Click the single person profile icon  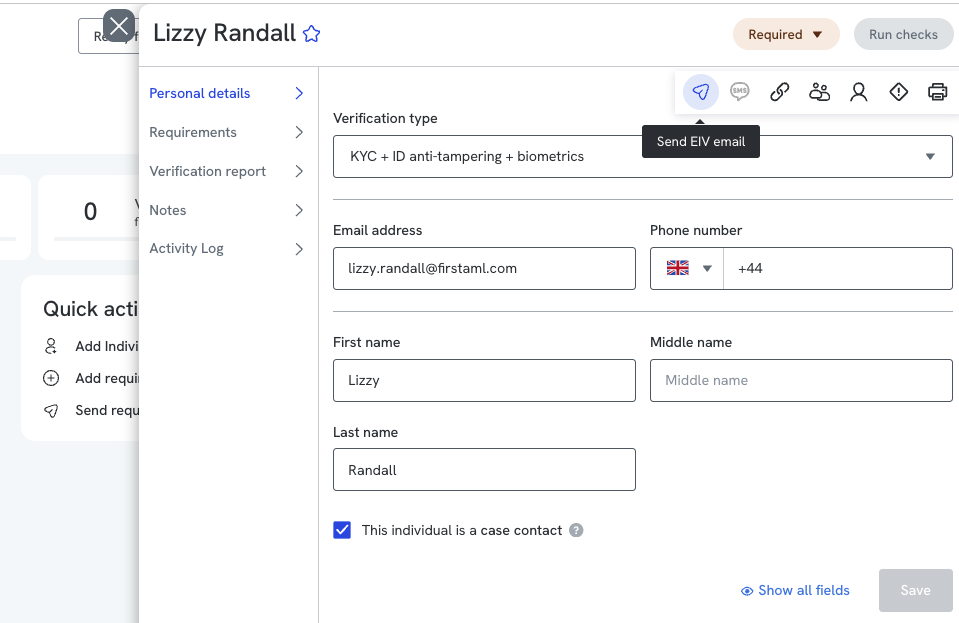[859, 92]
